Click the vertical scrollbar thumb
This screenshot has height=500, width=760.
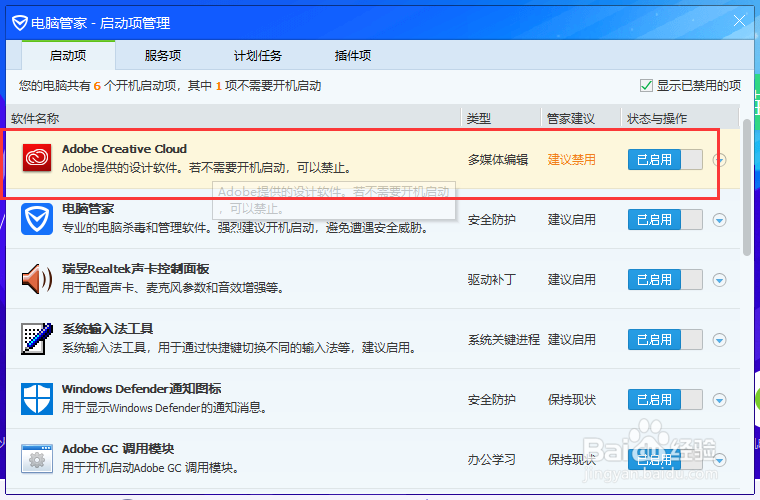click(747, 187)
